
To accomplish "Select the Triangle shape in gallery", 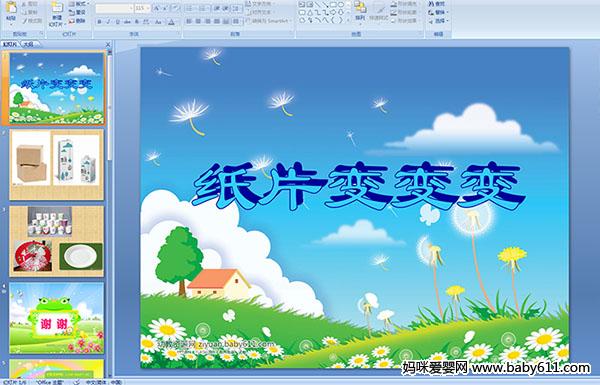I will [310, 13].
